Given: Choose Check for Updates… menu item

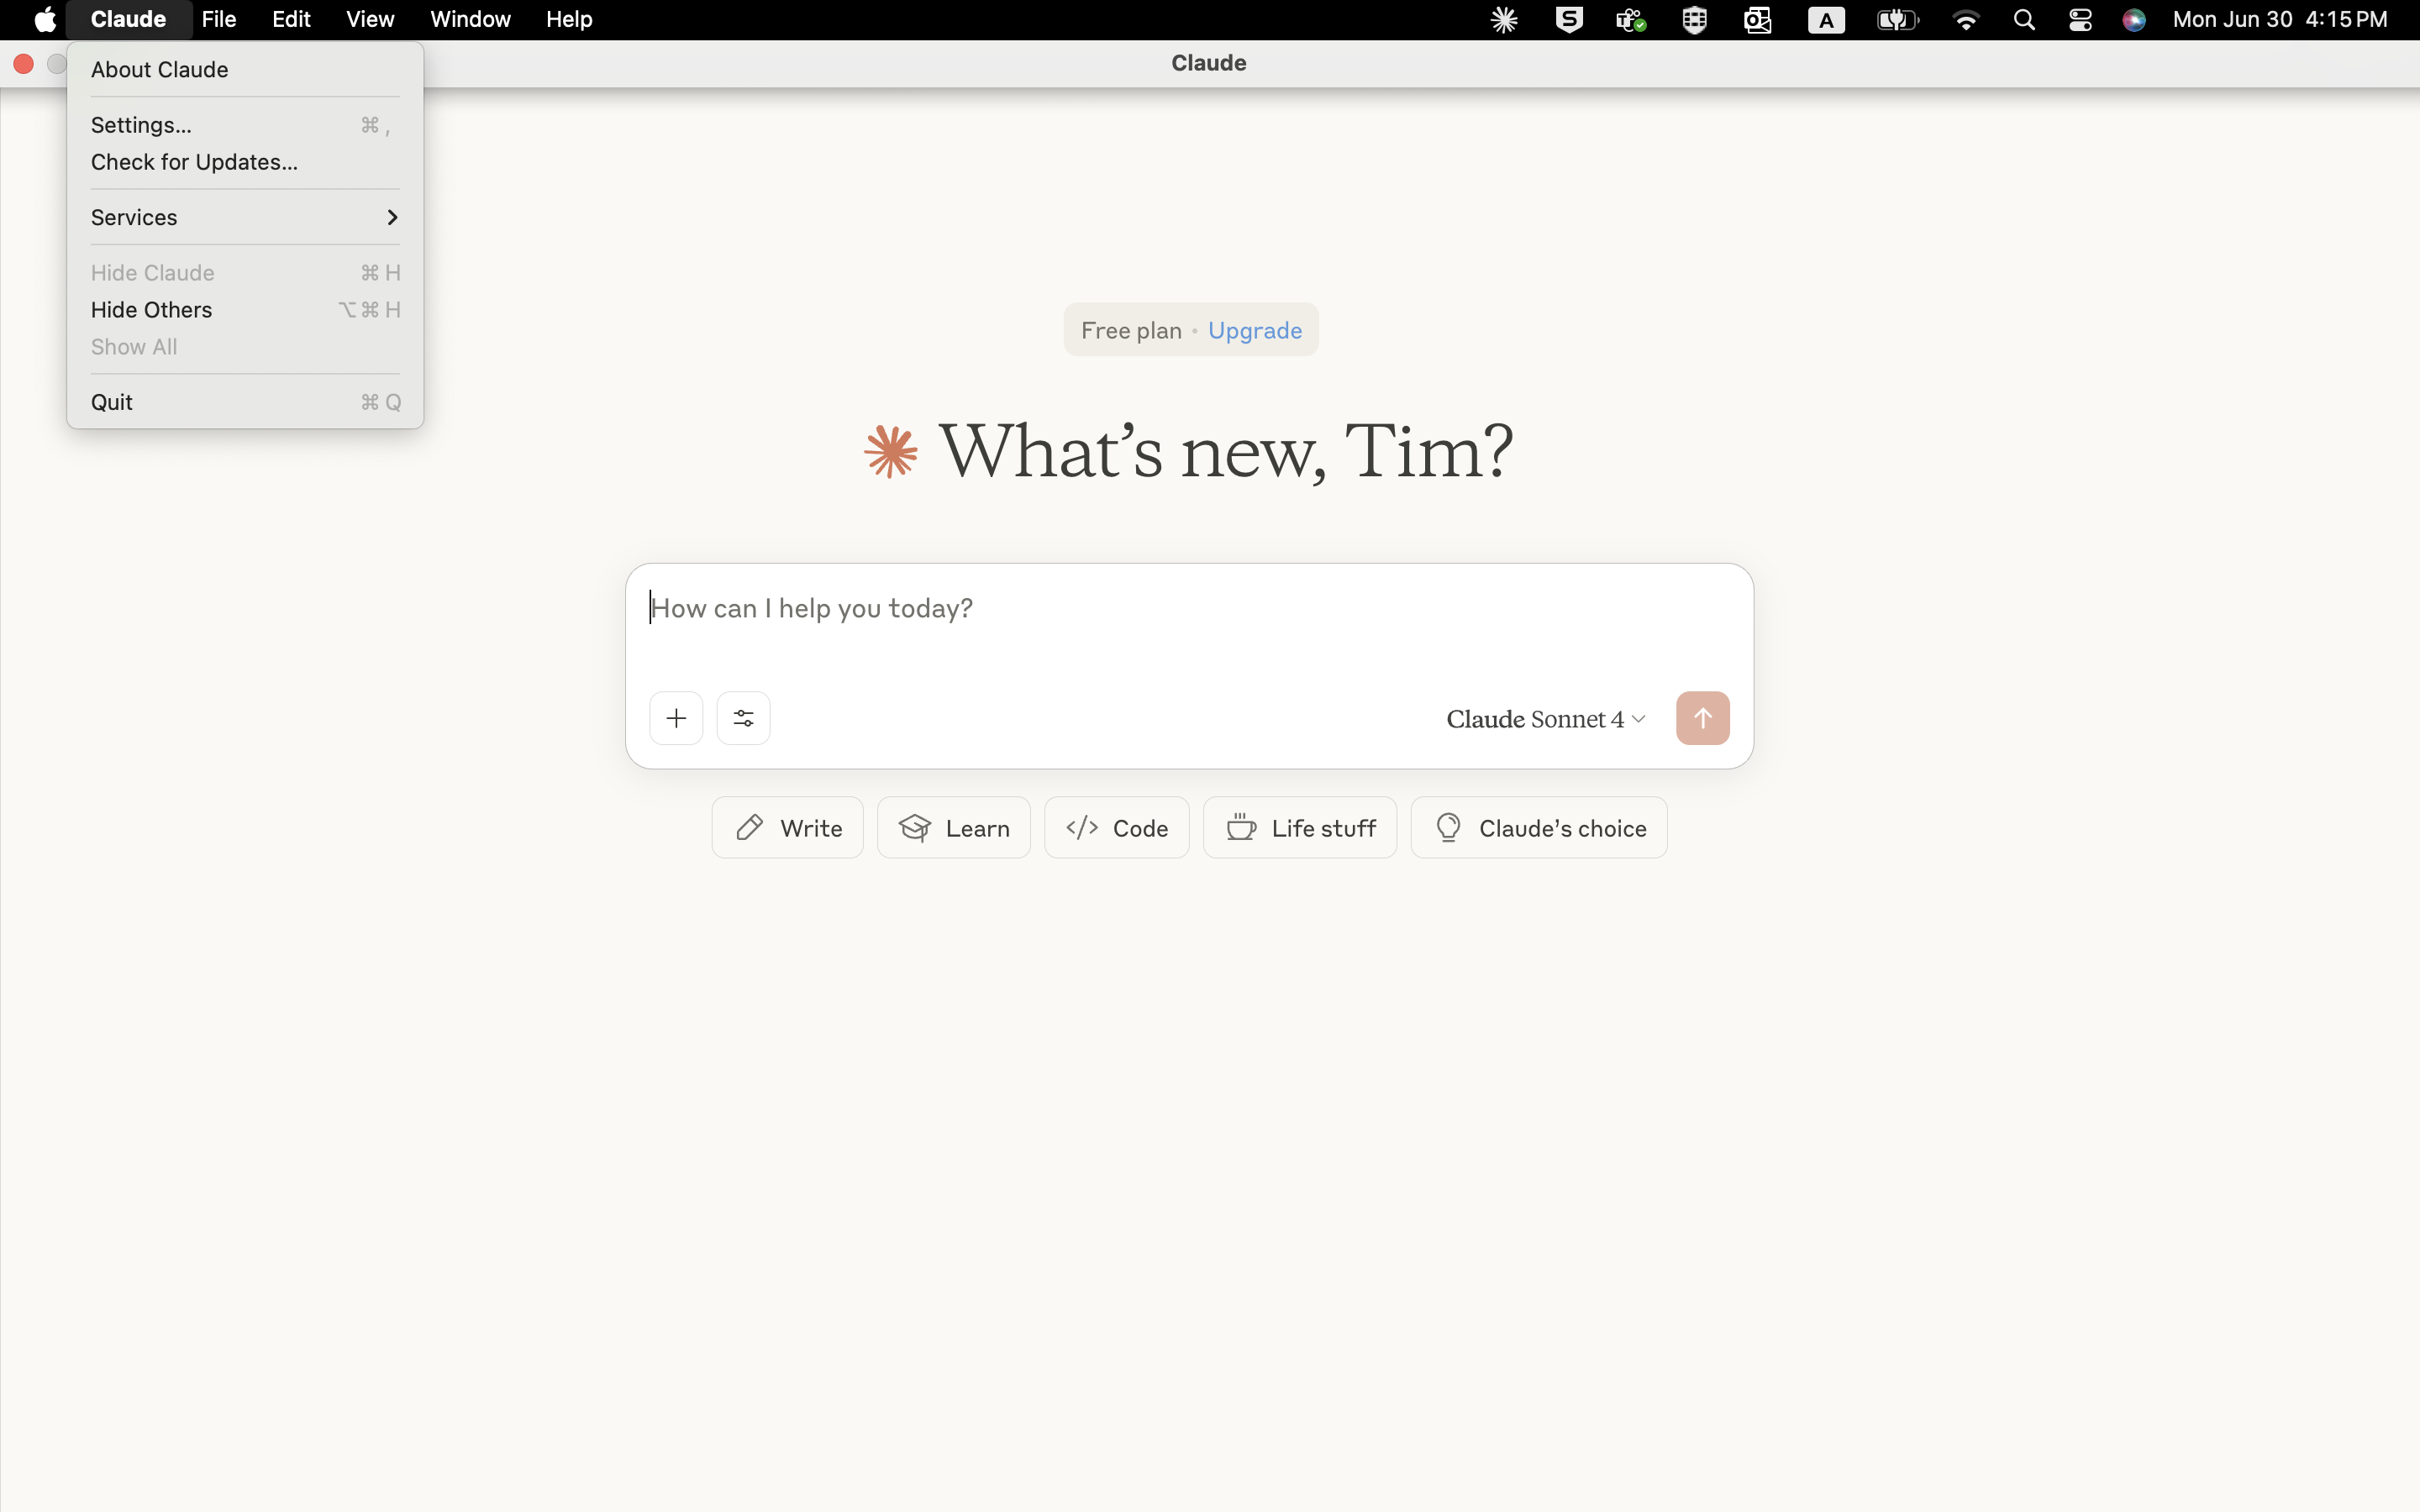Looking at the screenshot, I should pyautogui.click(x=194, y=162).
